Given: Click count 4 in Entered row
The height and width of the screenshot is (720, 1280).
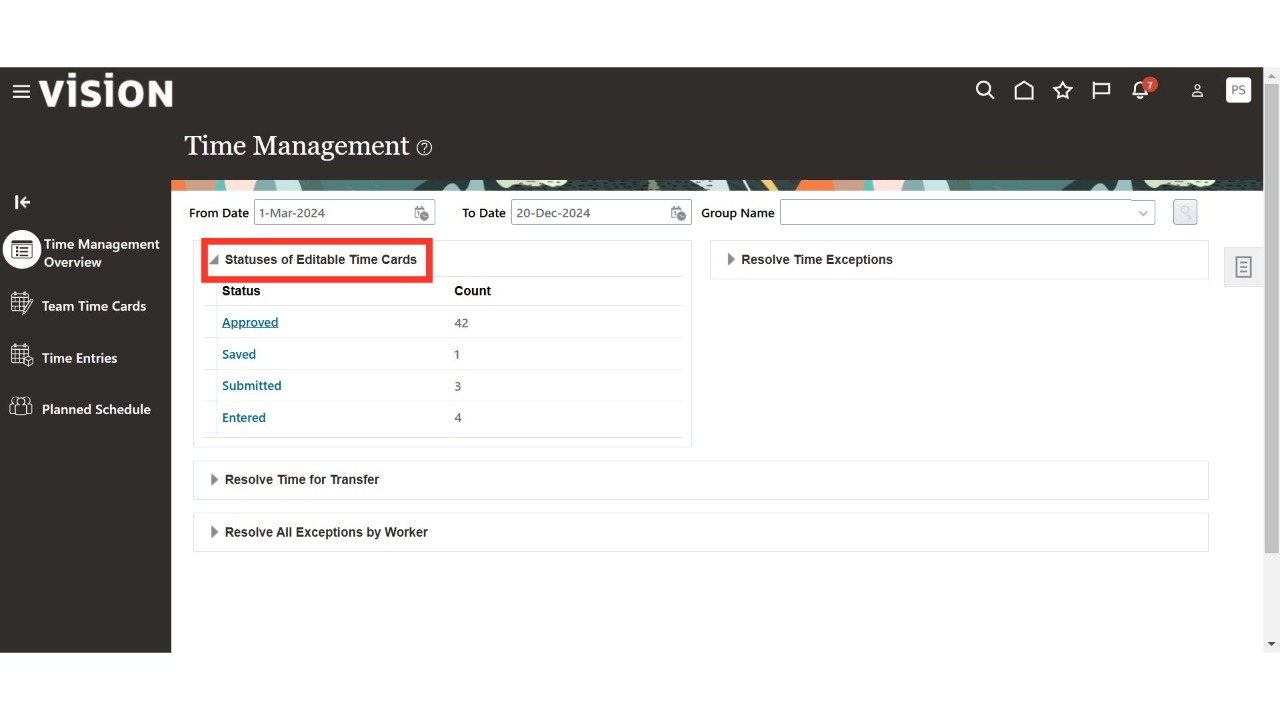Looking at the screenshot, I should point(458,418).
